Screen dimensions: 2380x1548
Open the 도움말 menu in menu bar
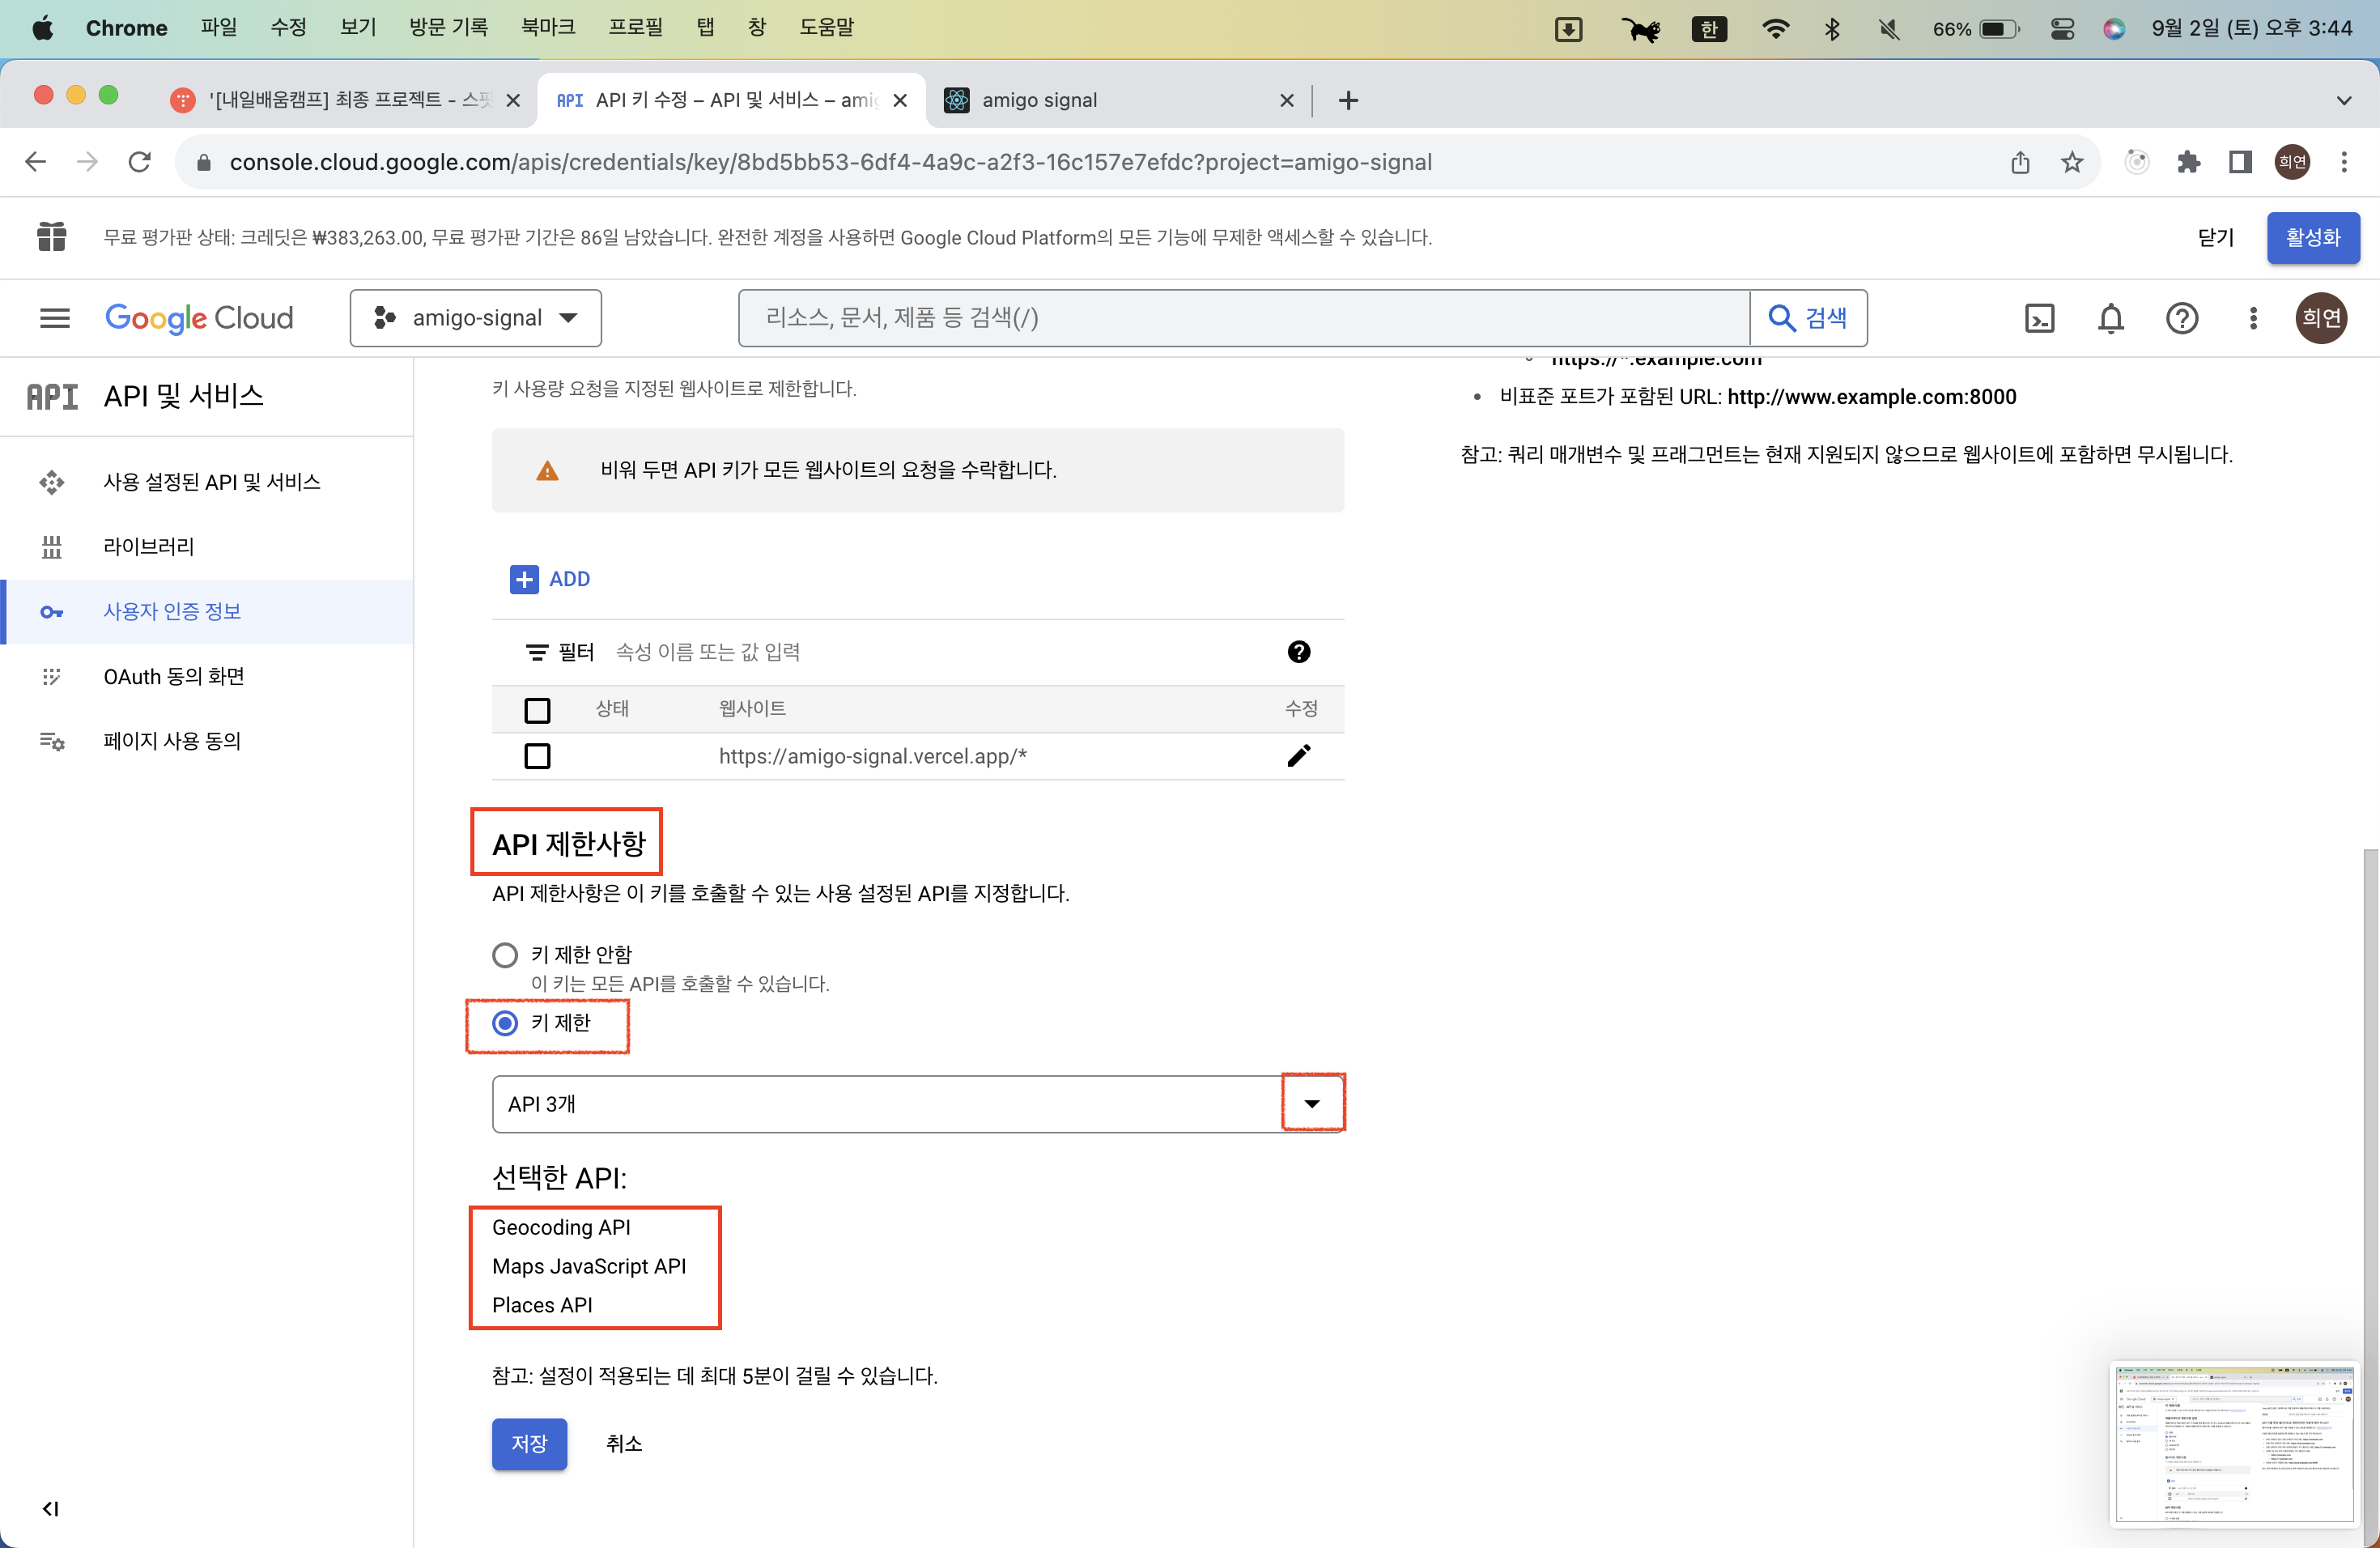(826, 28)
